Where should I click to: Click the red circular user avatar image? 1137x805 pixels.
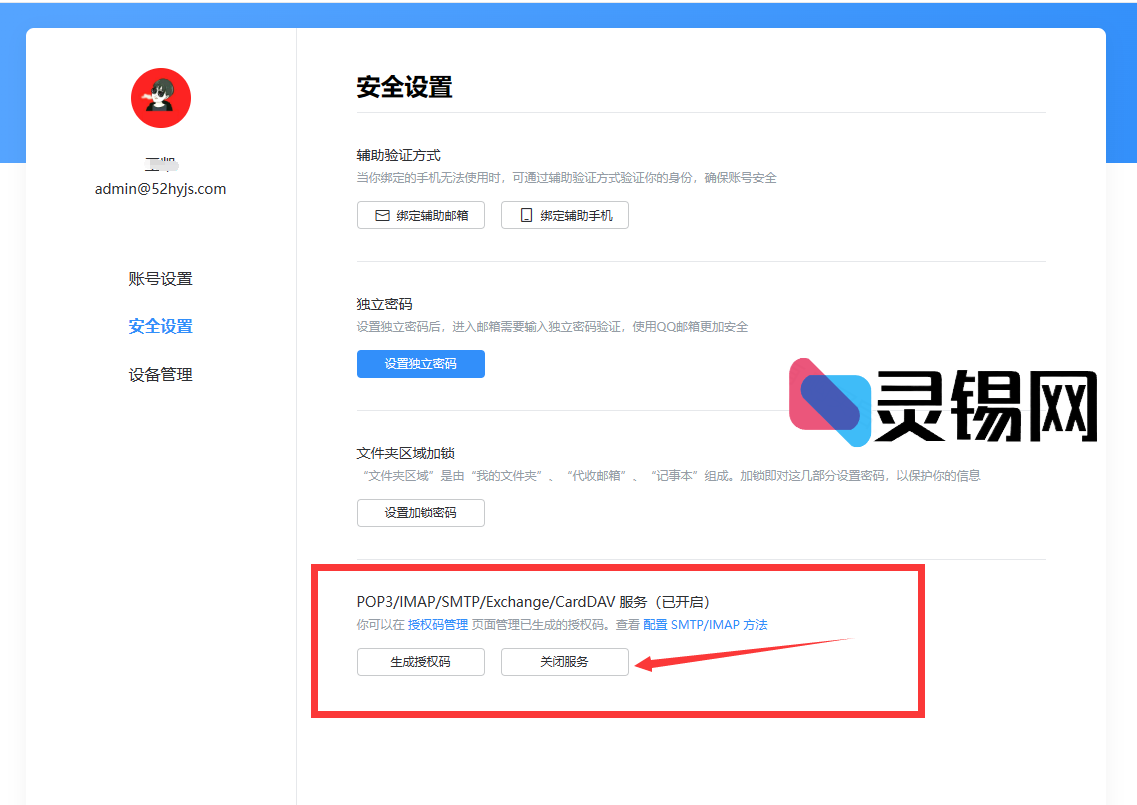[x=160, y=97]
